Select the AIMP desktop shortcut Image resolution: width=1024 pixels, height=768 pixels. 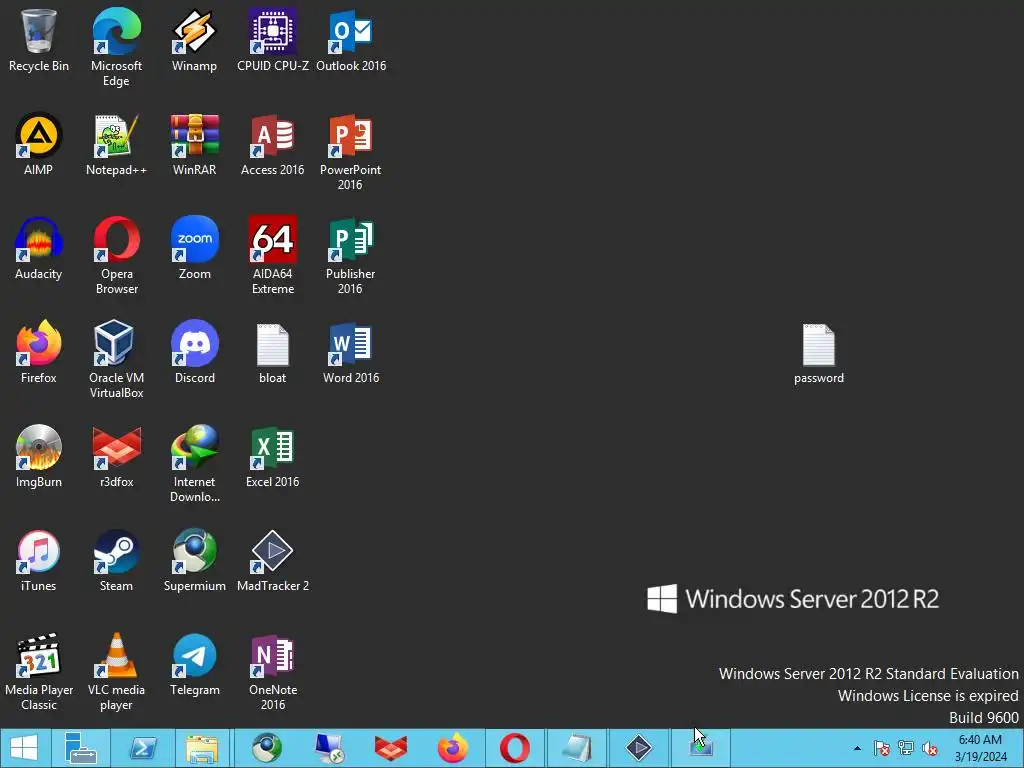coord(39,144)
